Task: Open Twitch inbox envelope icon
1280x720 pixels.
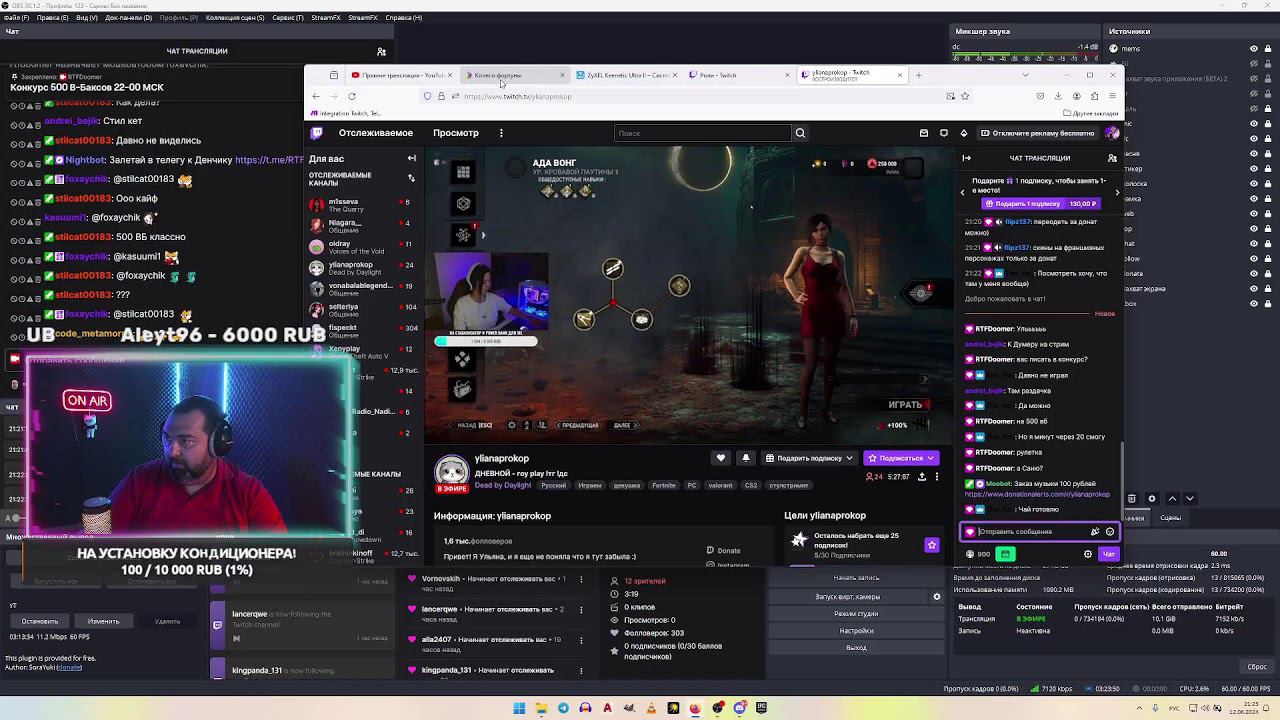Action: 926,133
